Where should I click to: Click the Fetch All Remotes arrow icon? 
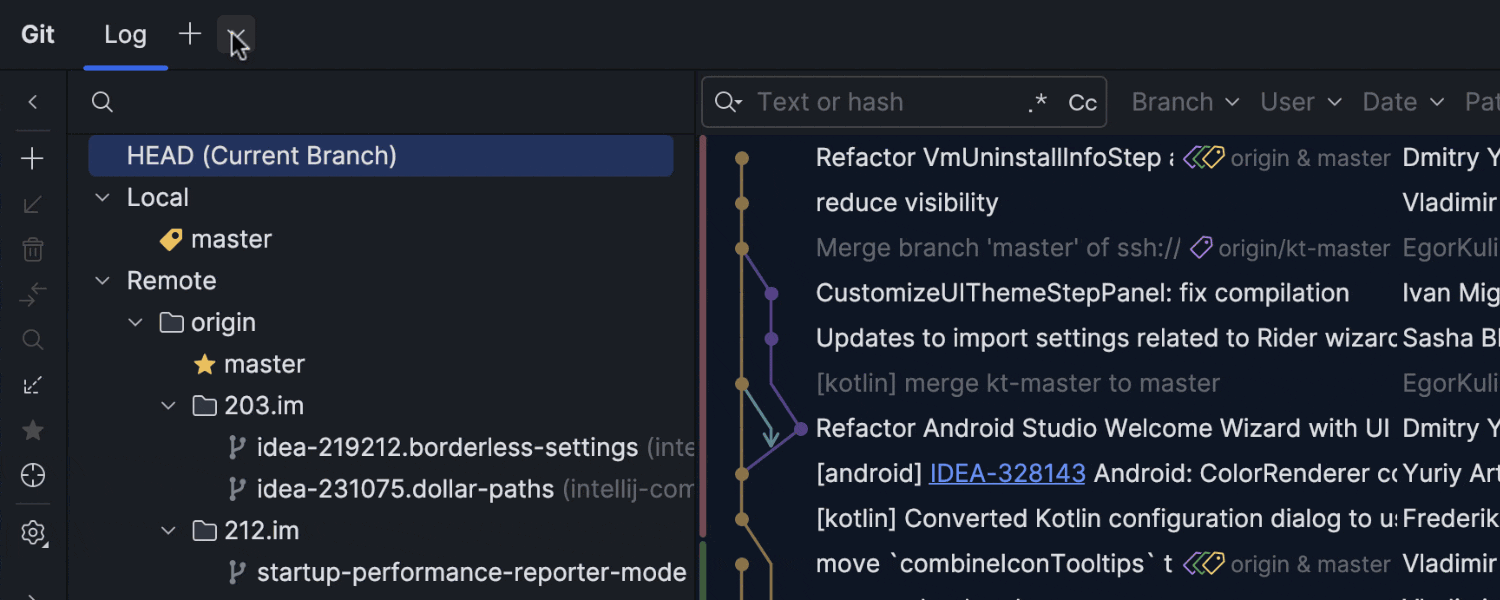click(33, 385)
